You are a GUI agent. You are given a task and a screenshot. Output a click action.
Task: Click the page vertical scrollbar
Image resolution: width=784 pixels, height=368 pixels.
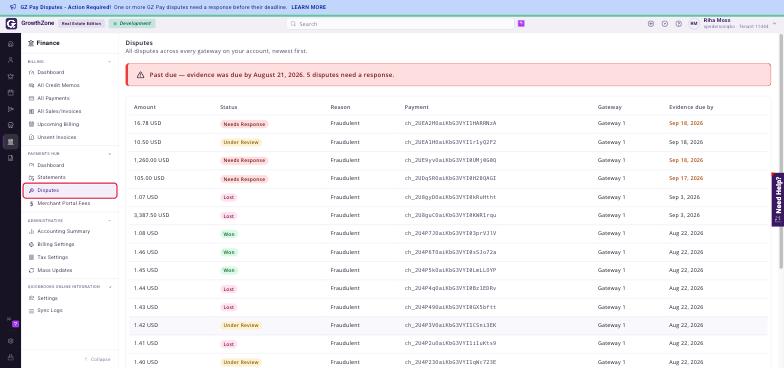tap(781, 150)
